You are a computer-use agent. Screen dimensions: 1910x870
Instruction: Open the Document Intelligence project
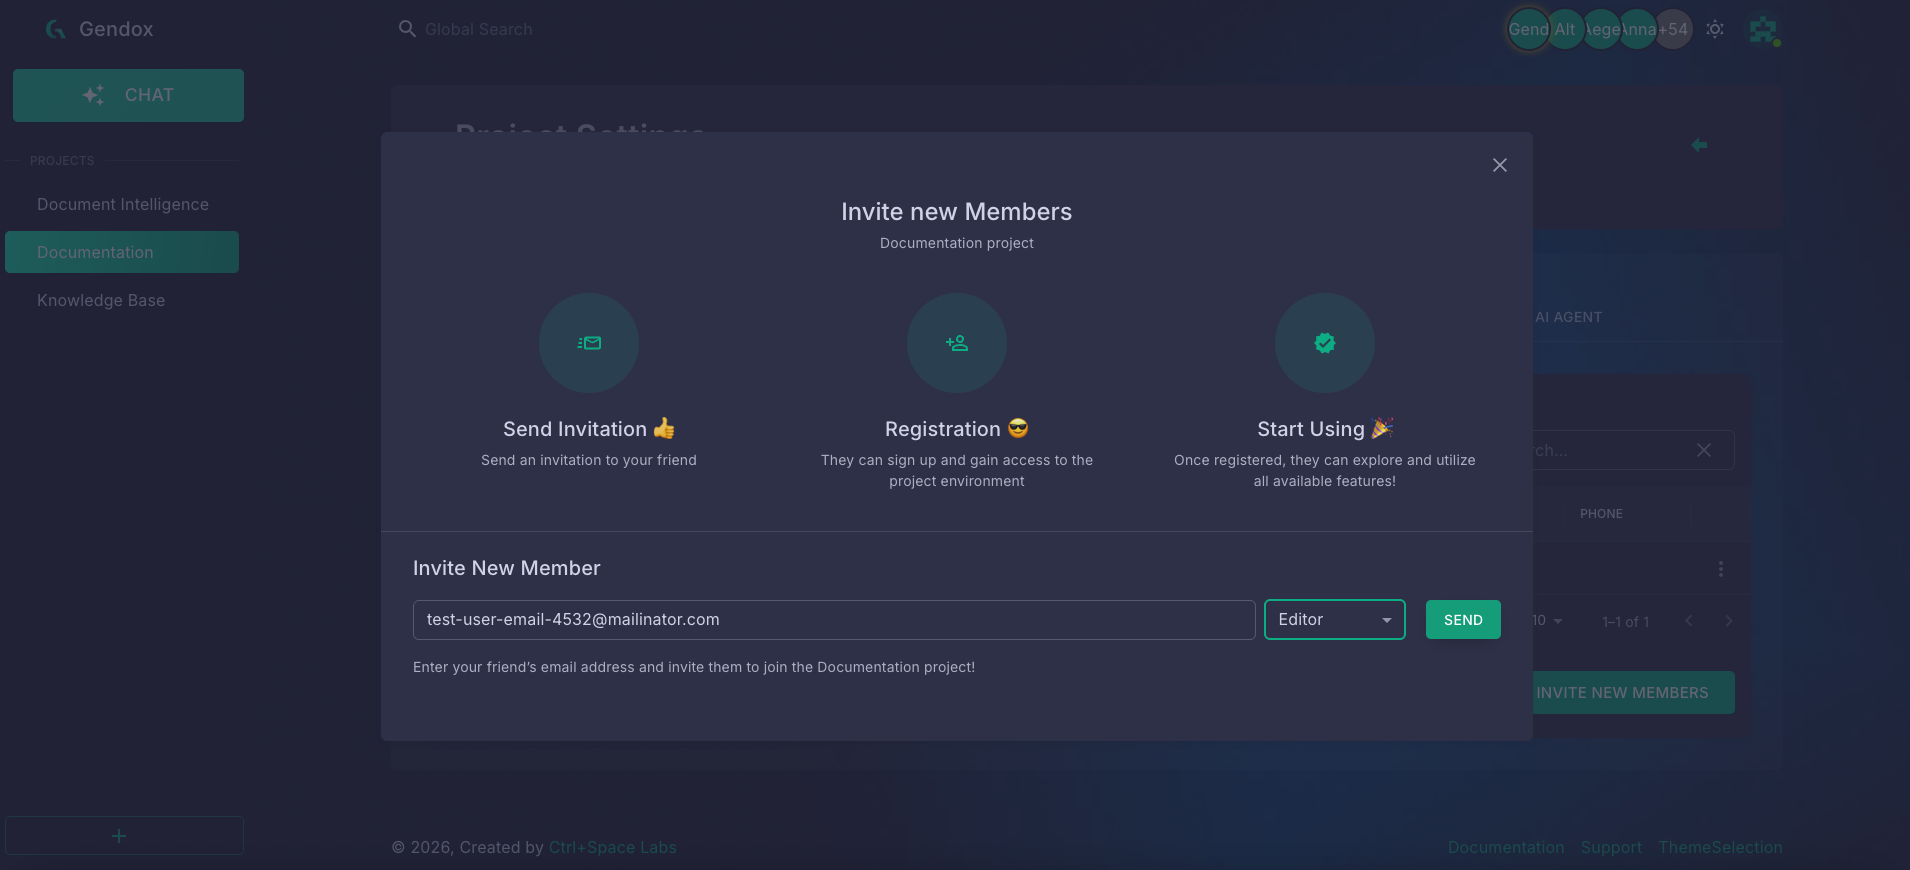[123, 204]
